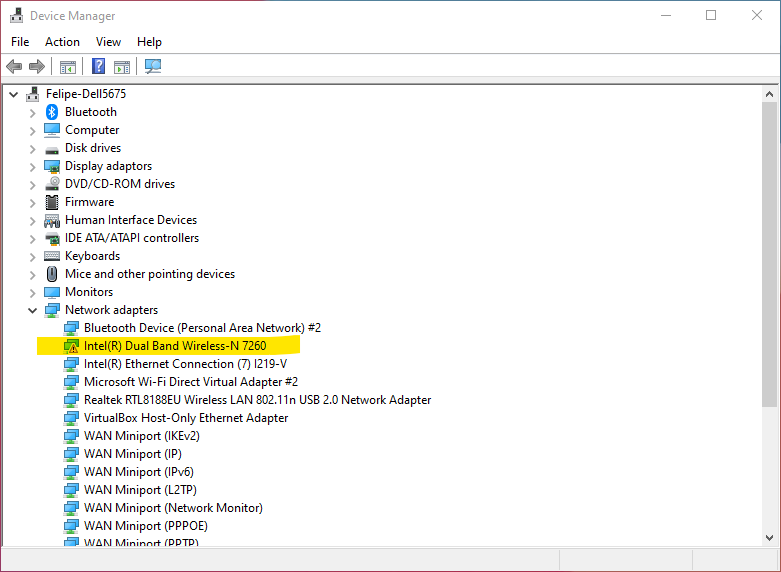781x572 pixels.
Task: Click the VirtualBox Host-Only adapter icon
Action: coord(71,418)
